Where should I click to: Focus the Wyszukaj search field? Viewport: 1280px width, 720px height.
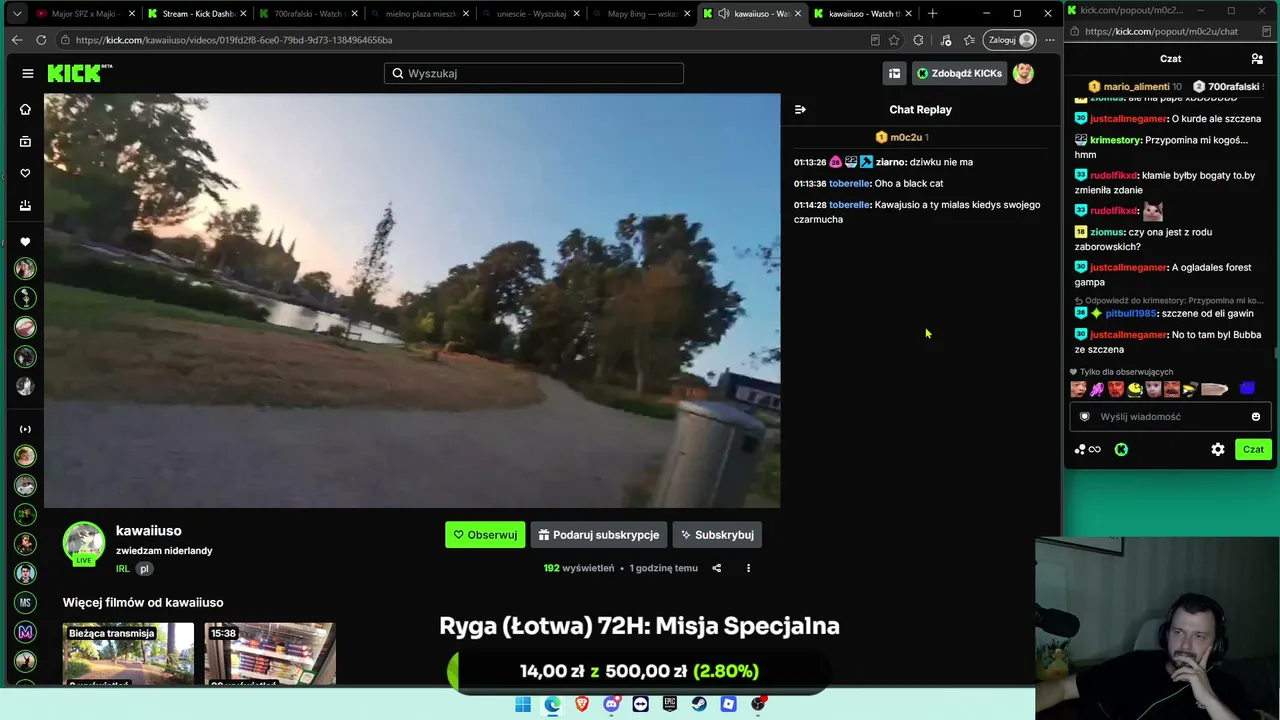tap(534, 73)
